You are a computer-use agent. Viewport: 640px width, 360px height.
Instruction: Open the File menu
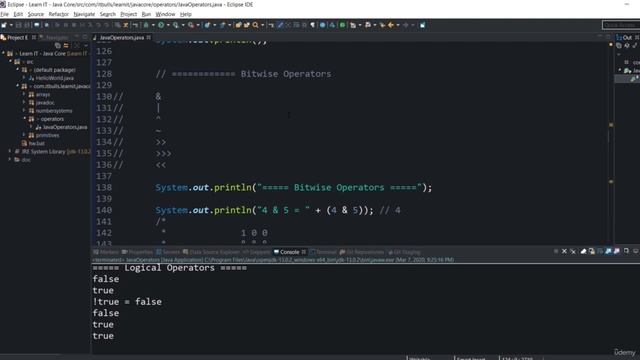click(4, 14)
